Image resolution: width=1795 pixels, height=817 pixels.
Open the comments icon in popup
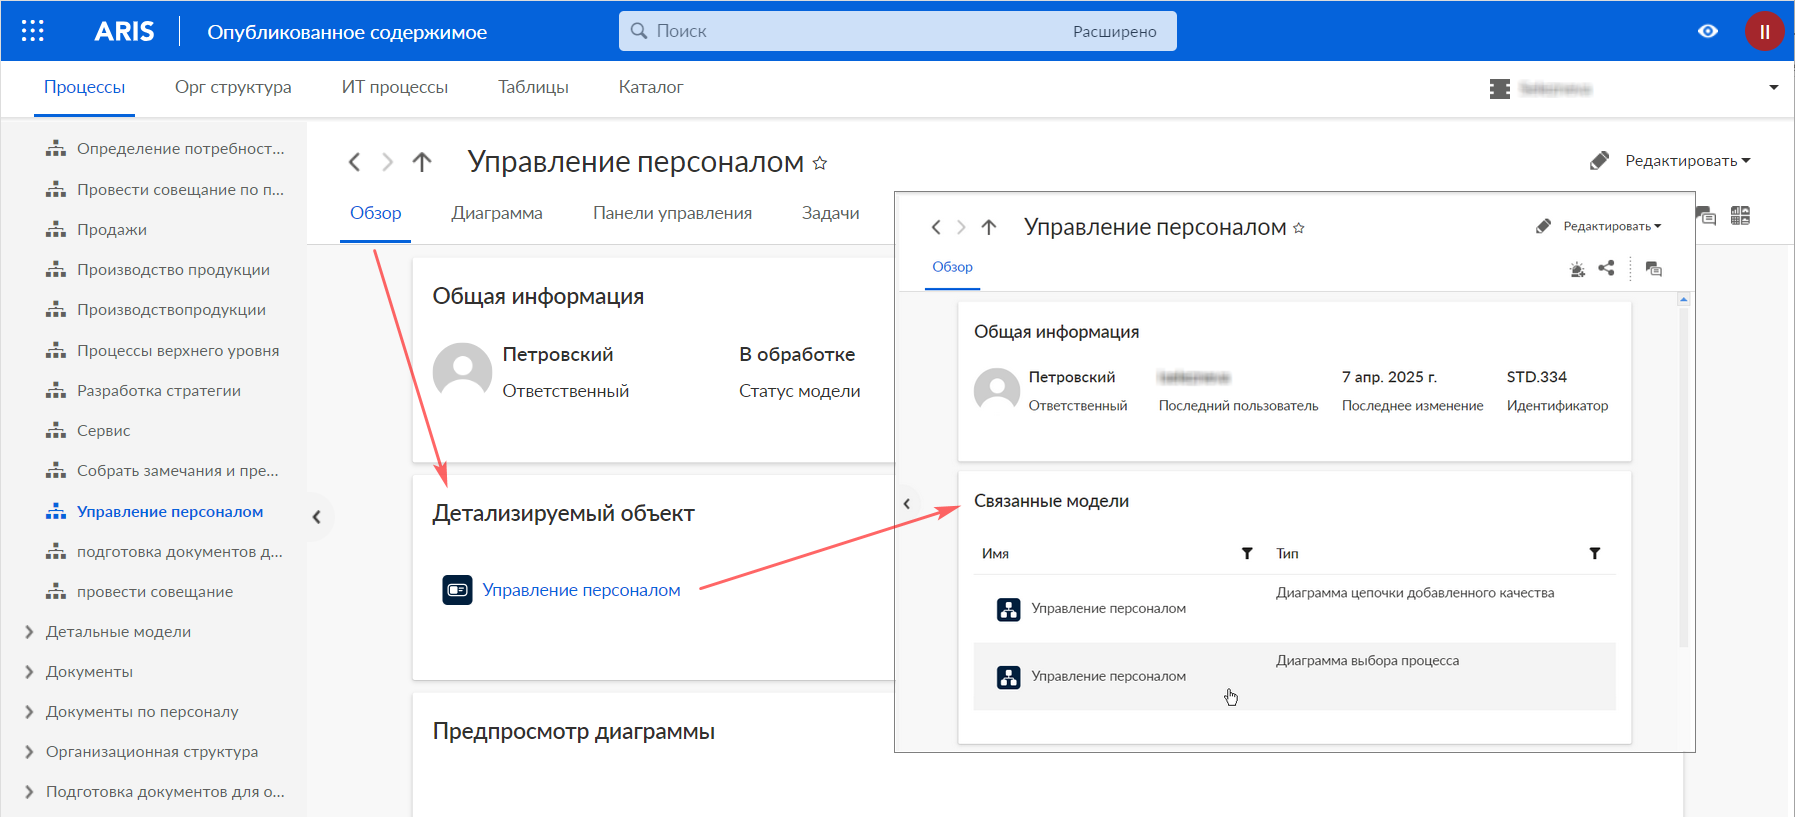[x=1654, y=269]
